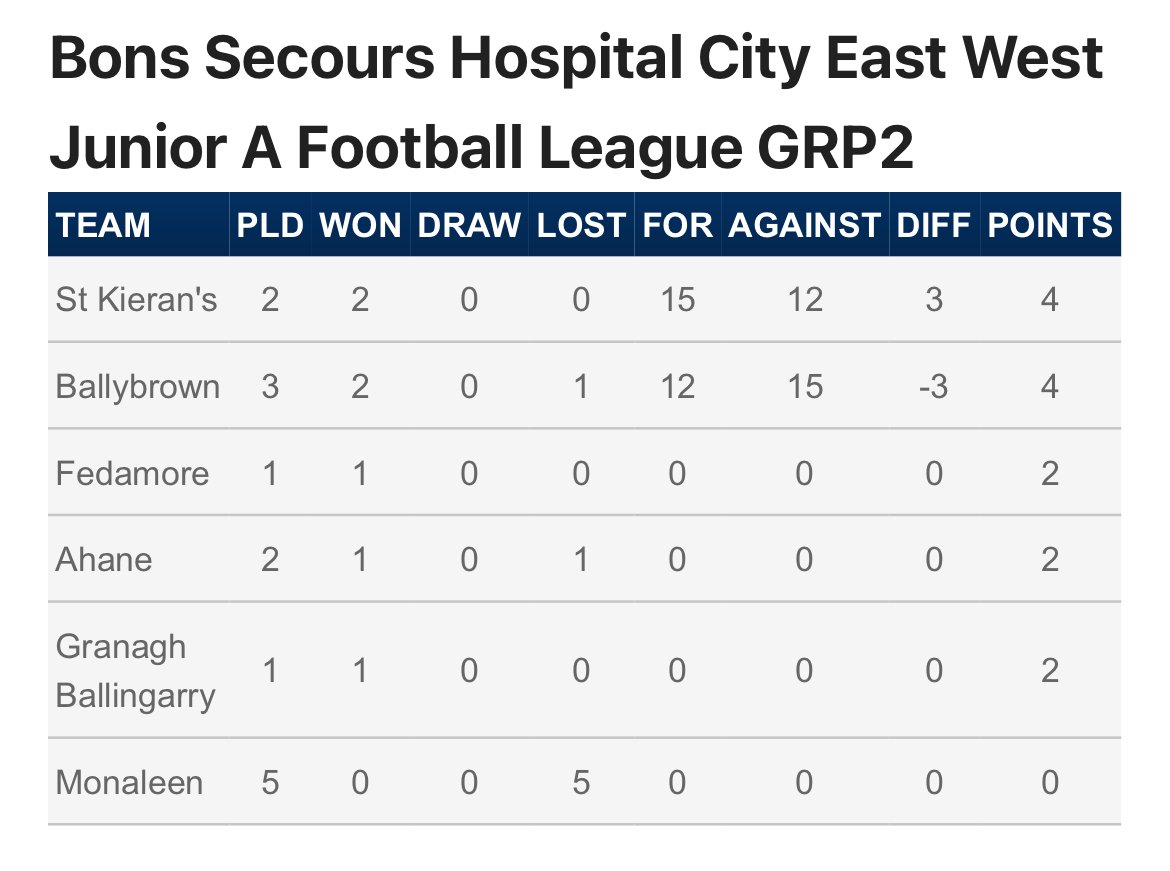Click Ballybrown's against score of 15
The image size is (1170, 871).
point(804,386)
